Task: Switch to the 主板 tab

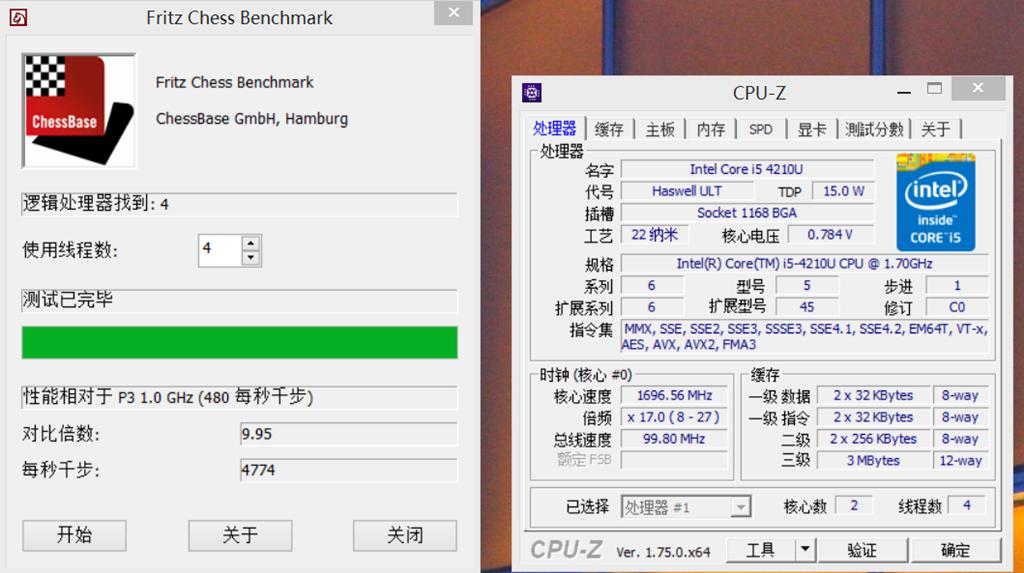Action: point(660,129)
